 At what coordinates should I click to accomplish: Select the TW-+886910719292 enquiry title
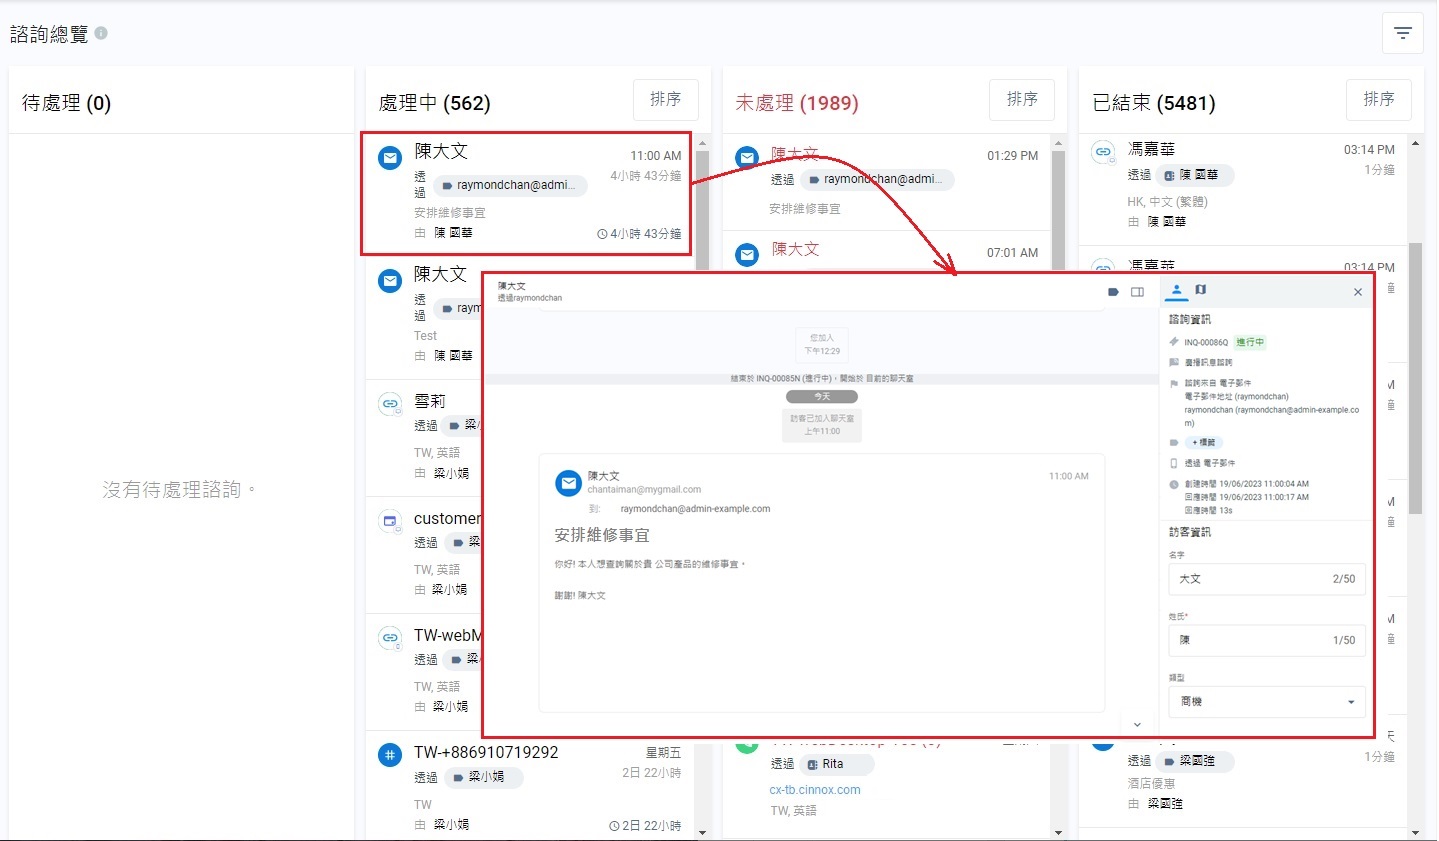(486, 752)
